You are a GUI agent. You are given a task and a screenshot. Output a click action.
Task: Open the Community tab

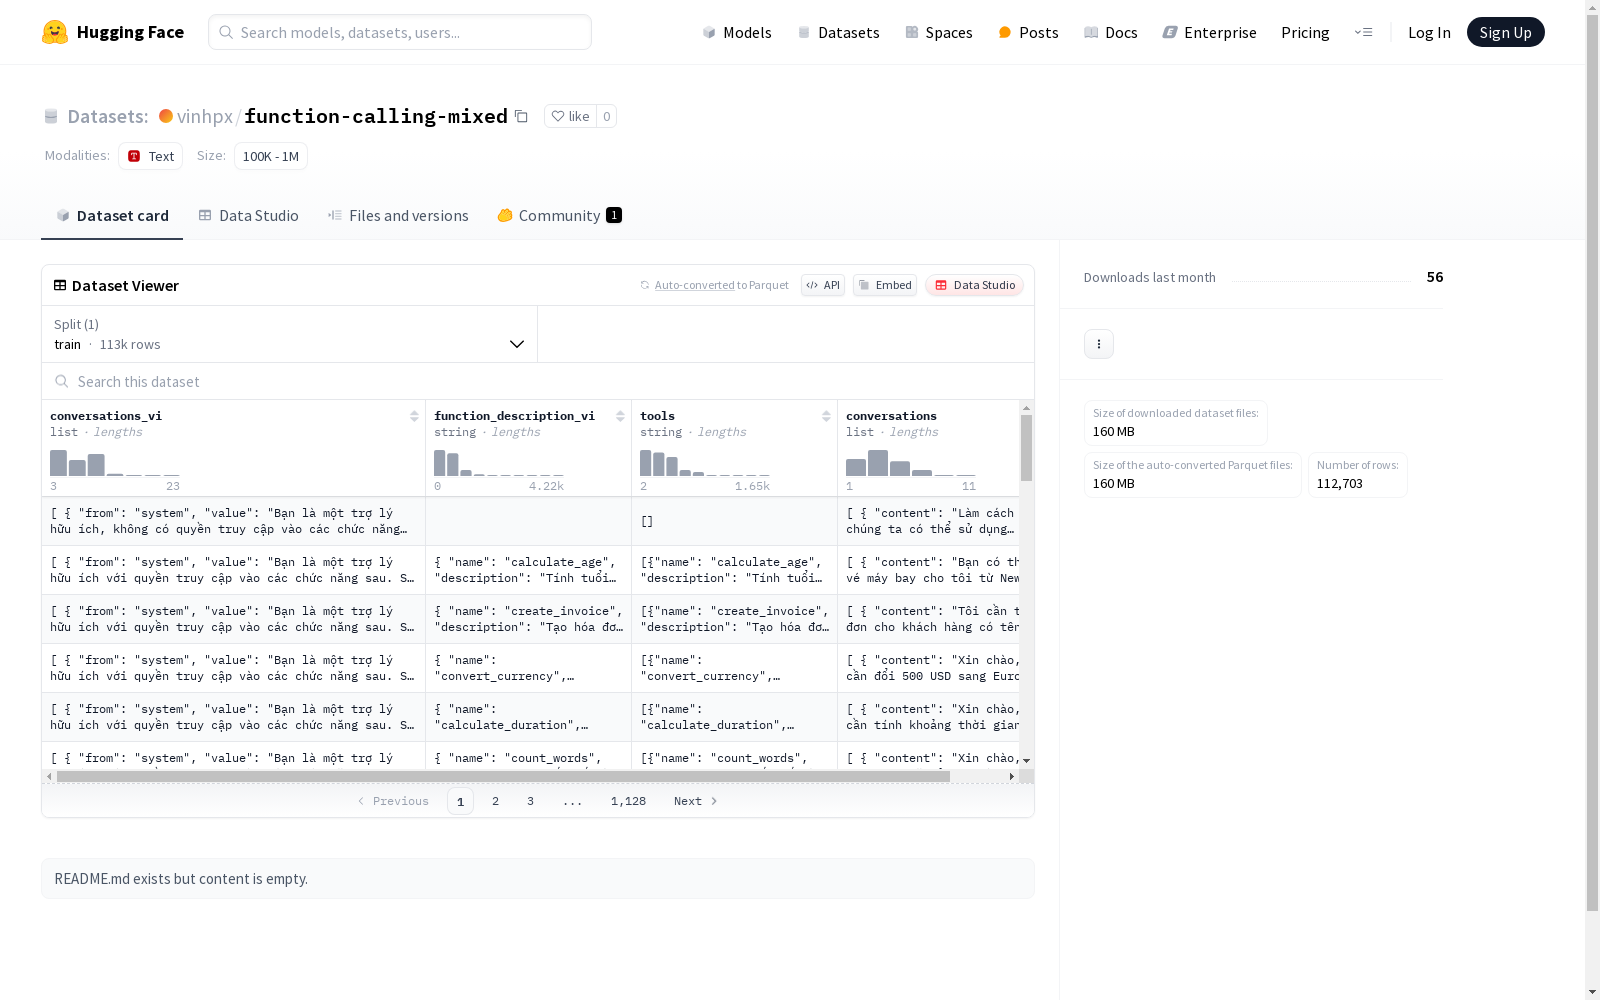click(559, 216)
